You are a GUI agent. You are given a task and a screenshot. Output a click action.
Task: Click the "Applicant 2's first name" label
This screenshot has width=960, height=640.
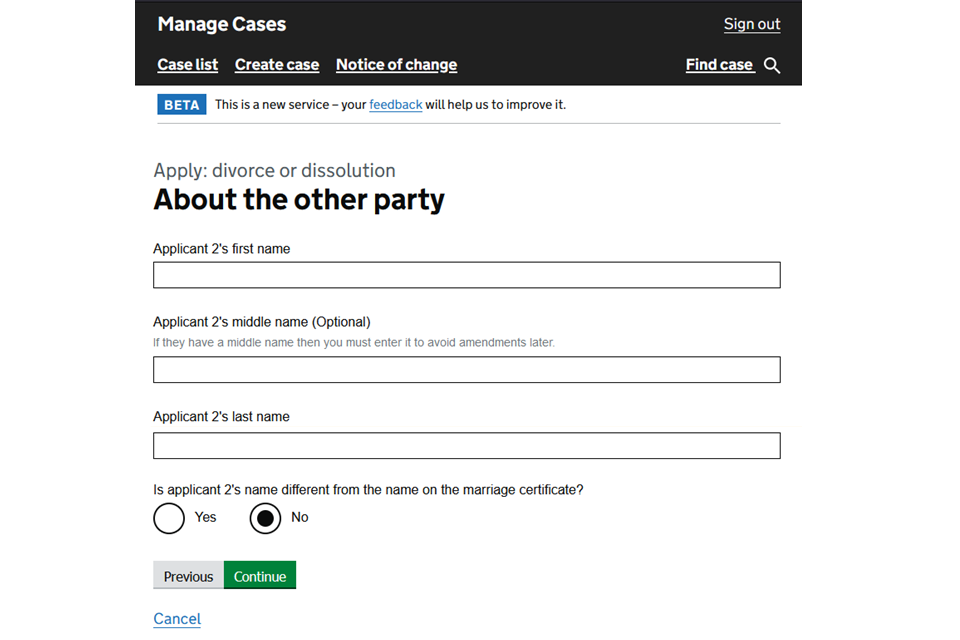coord(221,249)
